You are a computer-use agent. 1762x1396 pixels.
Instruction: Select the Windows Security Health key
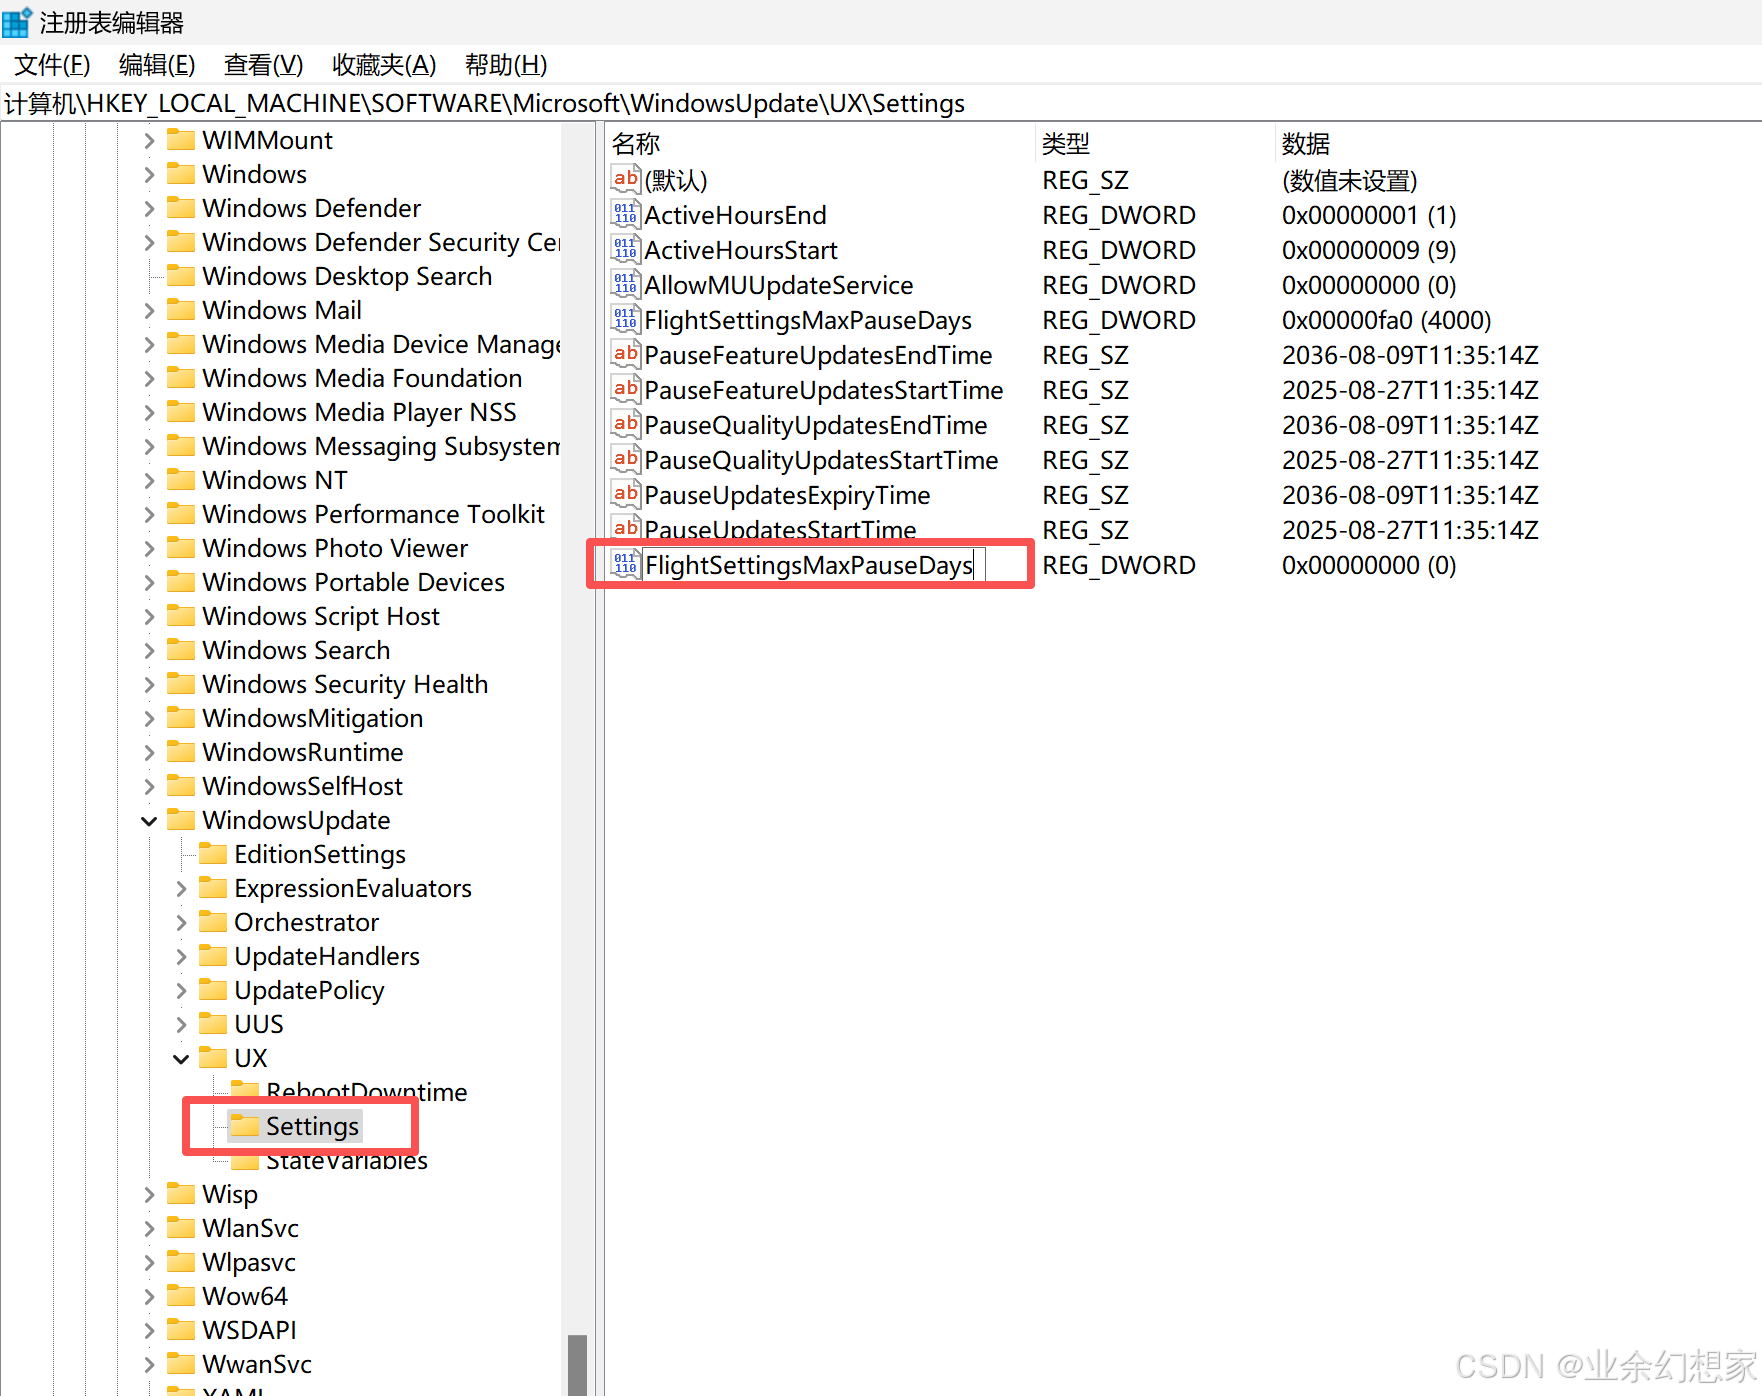pos(345,684)
